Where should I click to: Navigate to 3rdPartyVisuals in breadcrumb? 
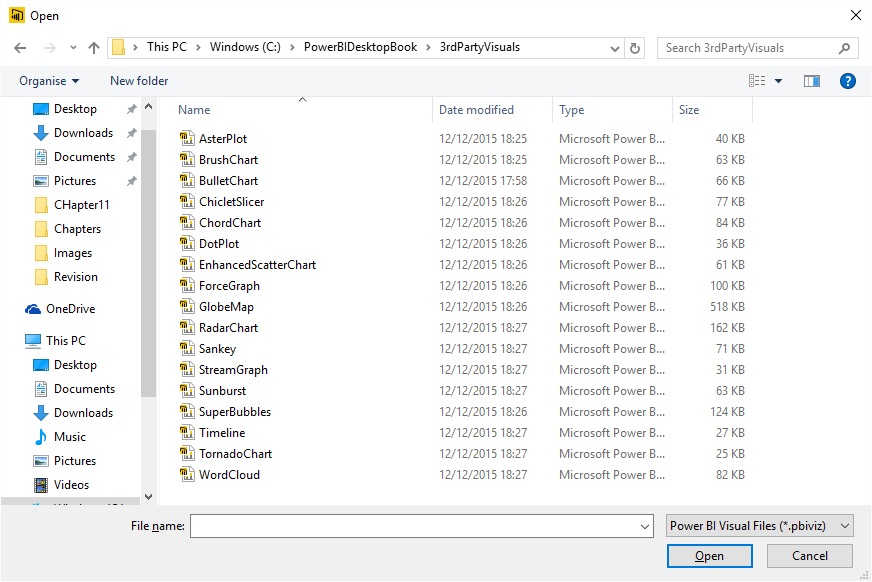[x=480, y=47]
